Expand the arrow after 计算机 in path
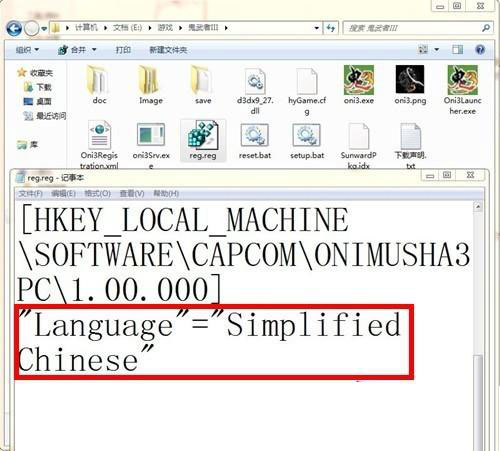Viewport: 500px width, 451px height. click(x=105, y=28)
